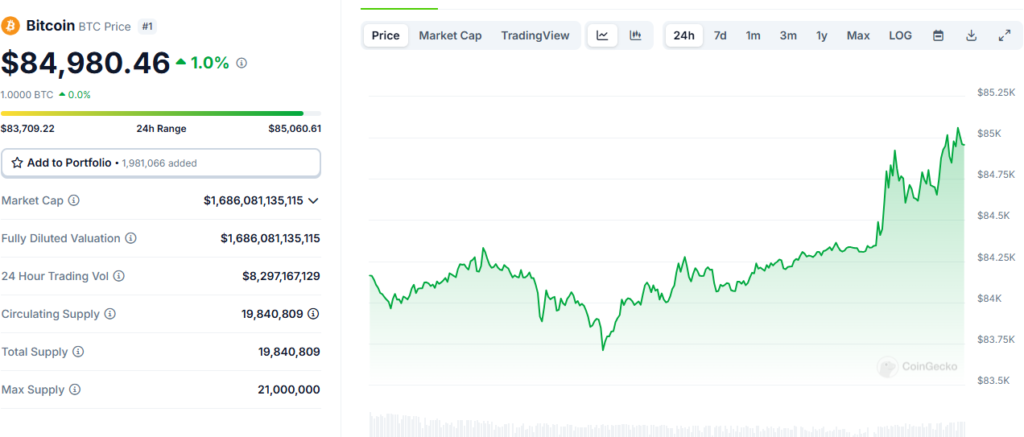Open the Fully Diluted Valuation info icon

coord(131,238)
